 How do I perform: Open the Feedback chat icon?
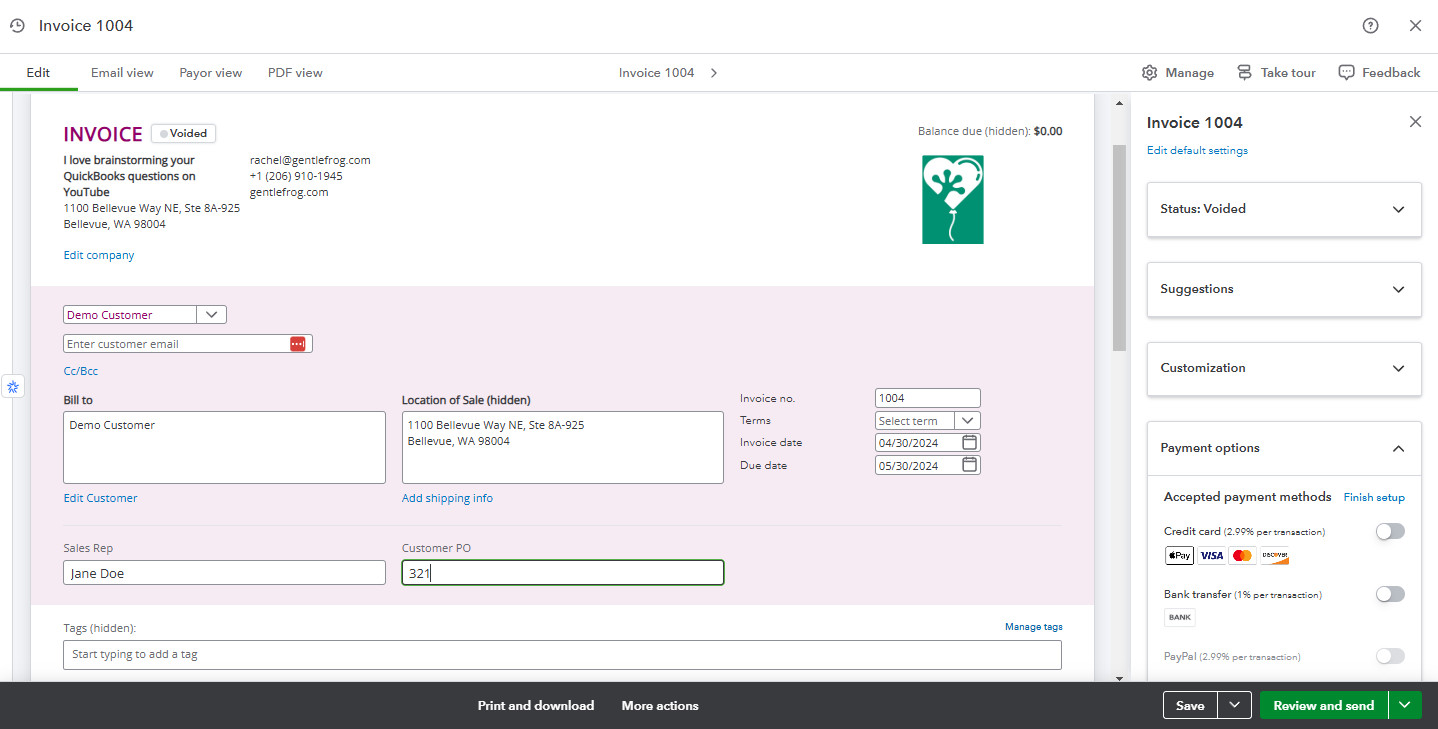pos(1346,73)
